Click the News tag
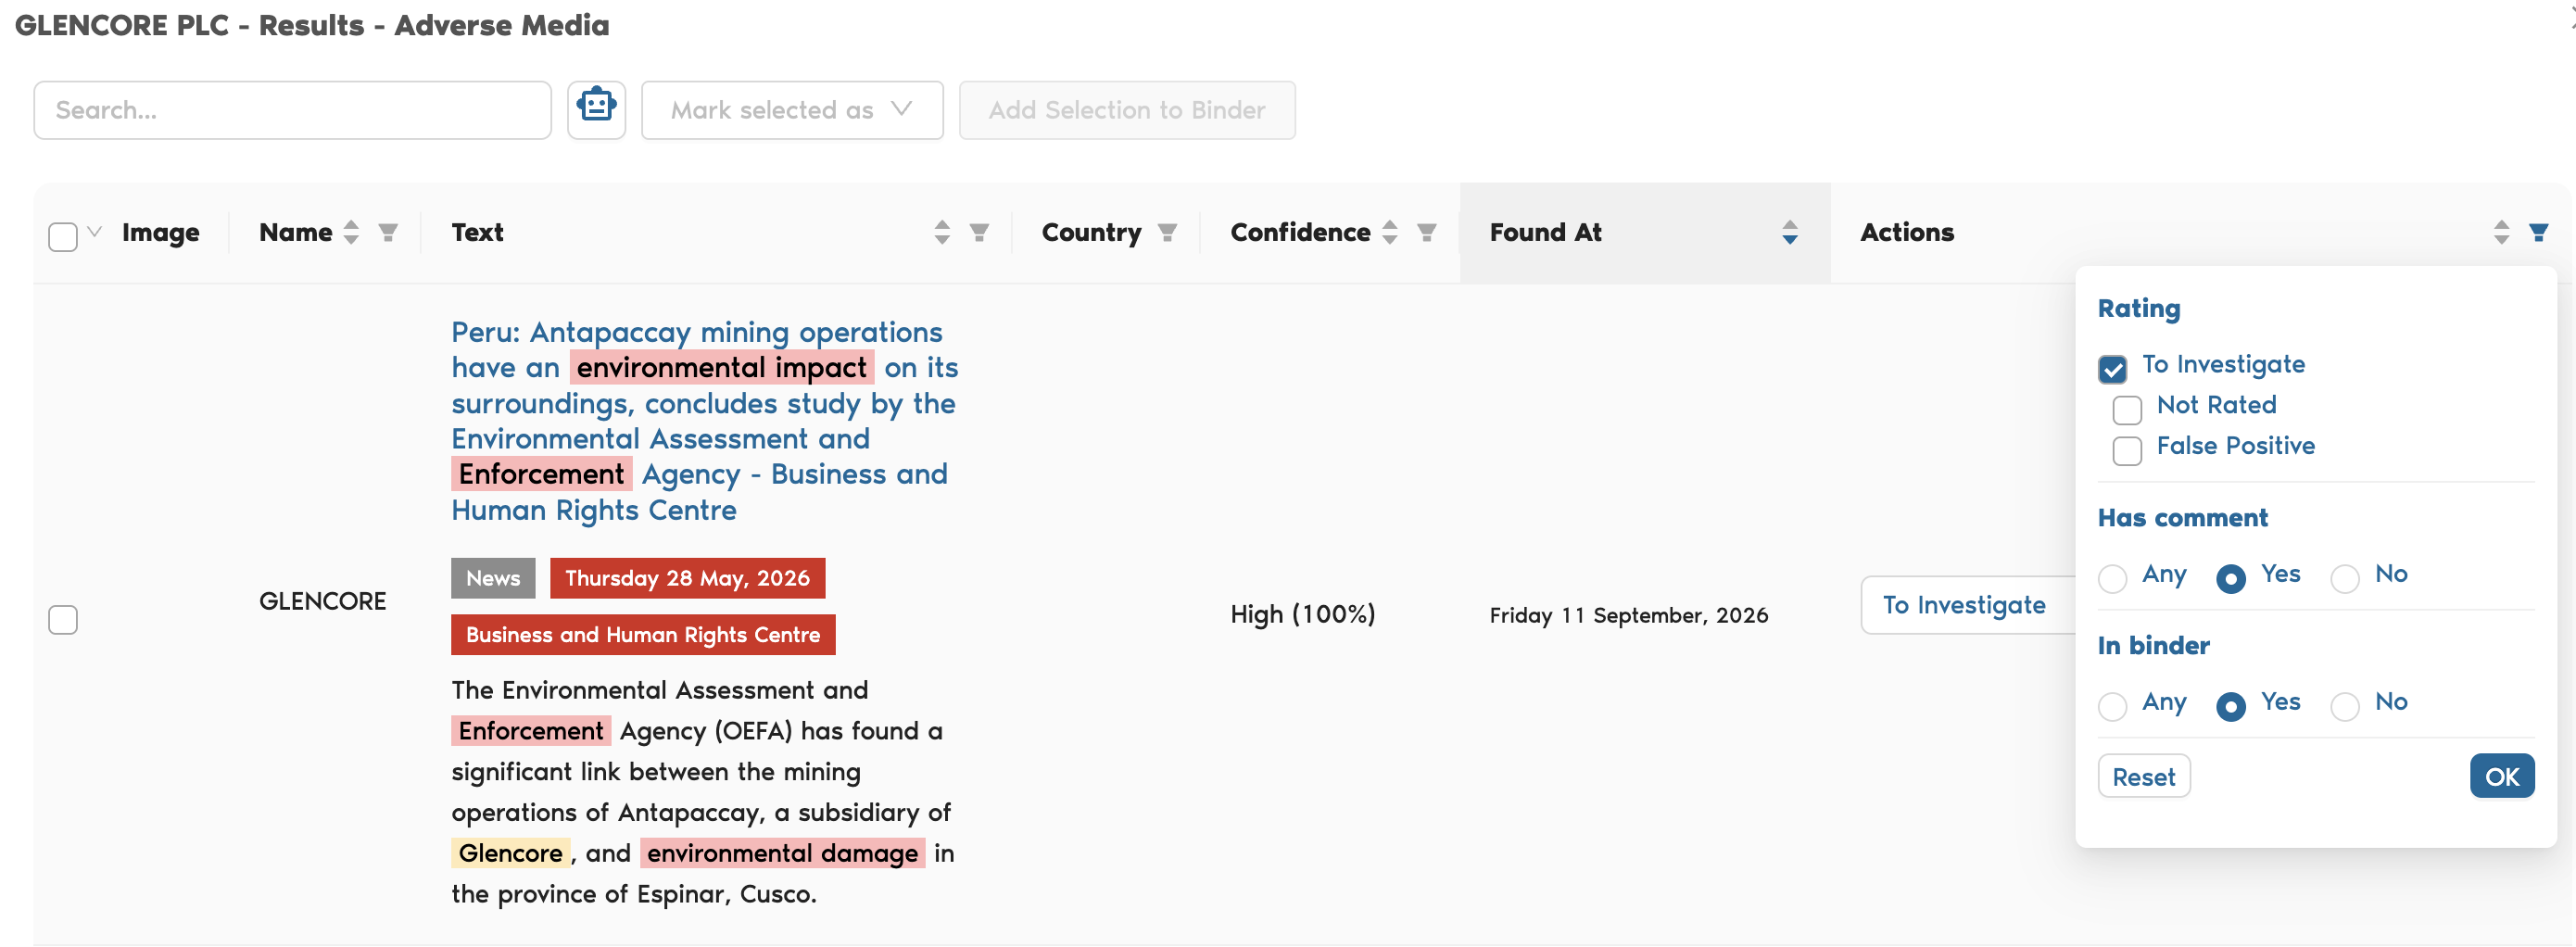Screen dimensions: 2576x947 (x=493, y=578)
